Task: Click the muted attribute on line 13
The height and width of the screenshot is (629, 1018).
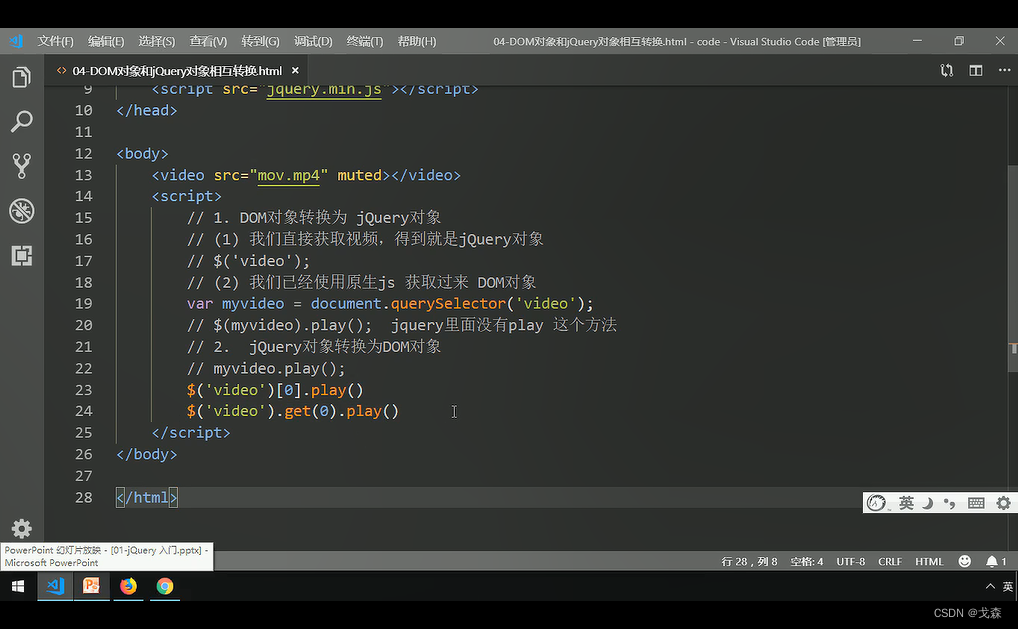Action: [360, 175]
